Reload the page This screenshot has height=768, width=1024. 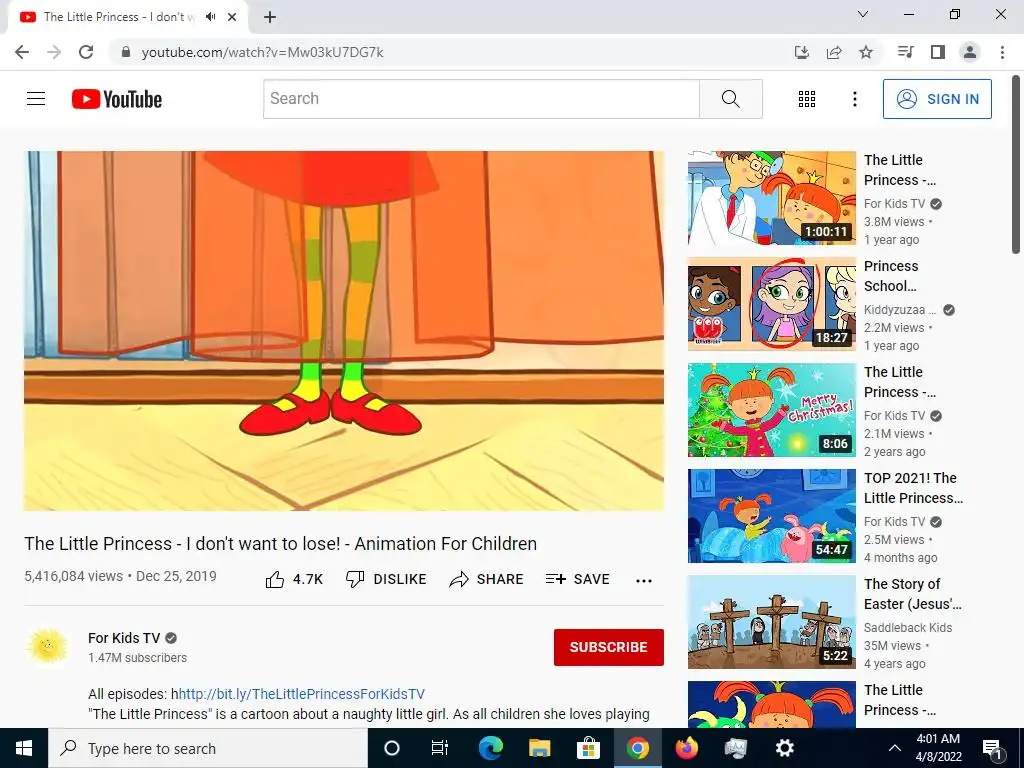click(x=86, y=52)
